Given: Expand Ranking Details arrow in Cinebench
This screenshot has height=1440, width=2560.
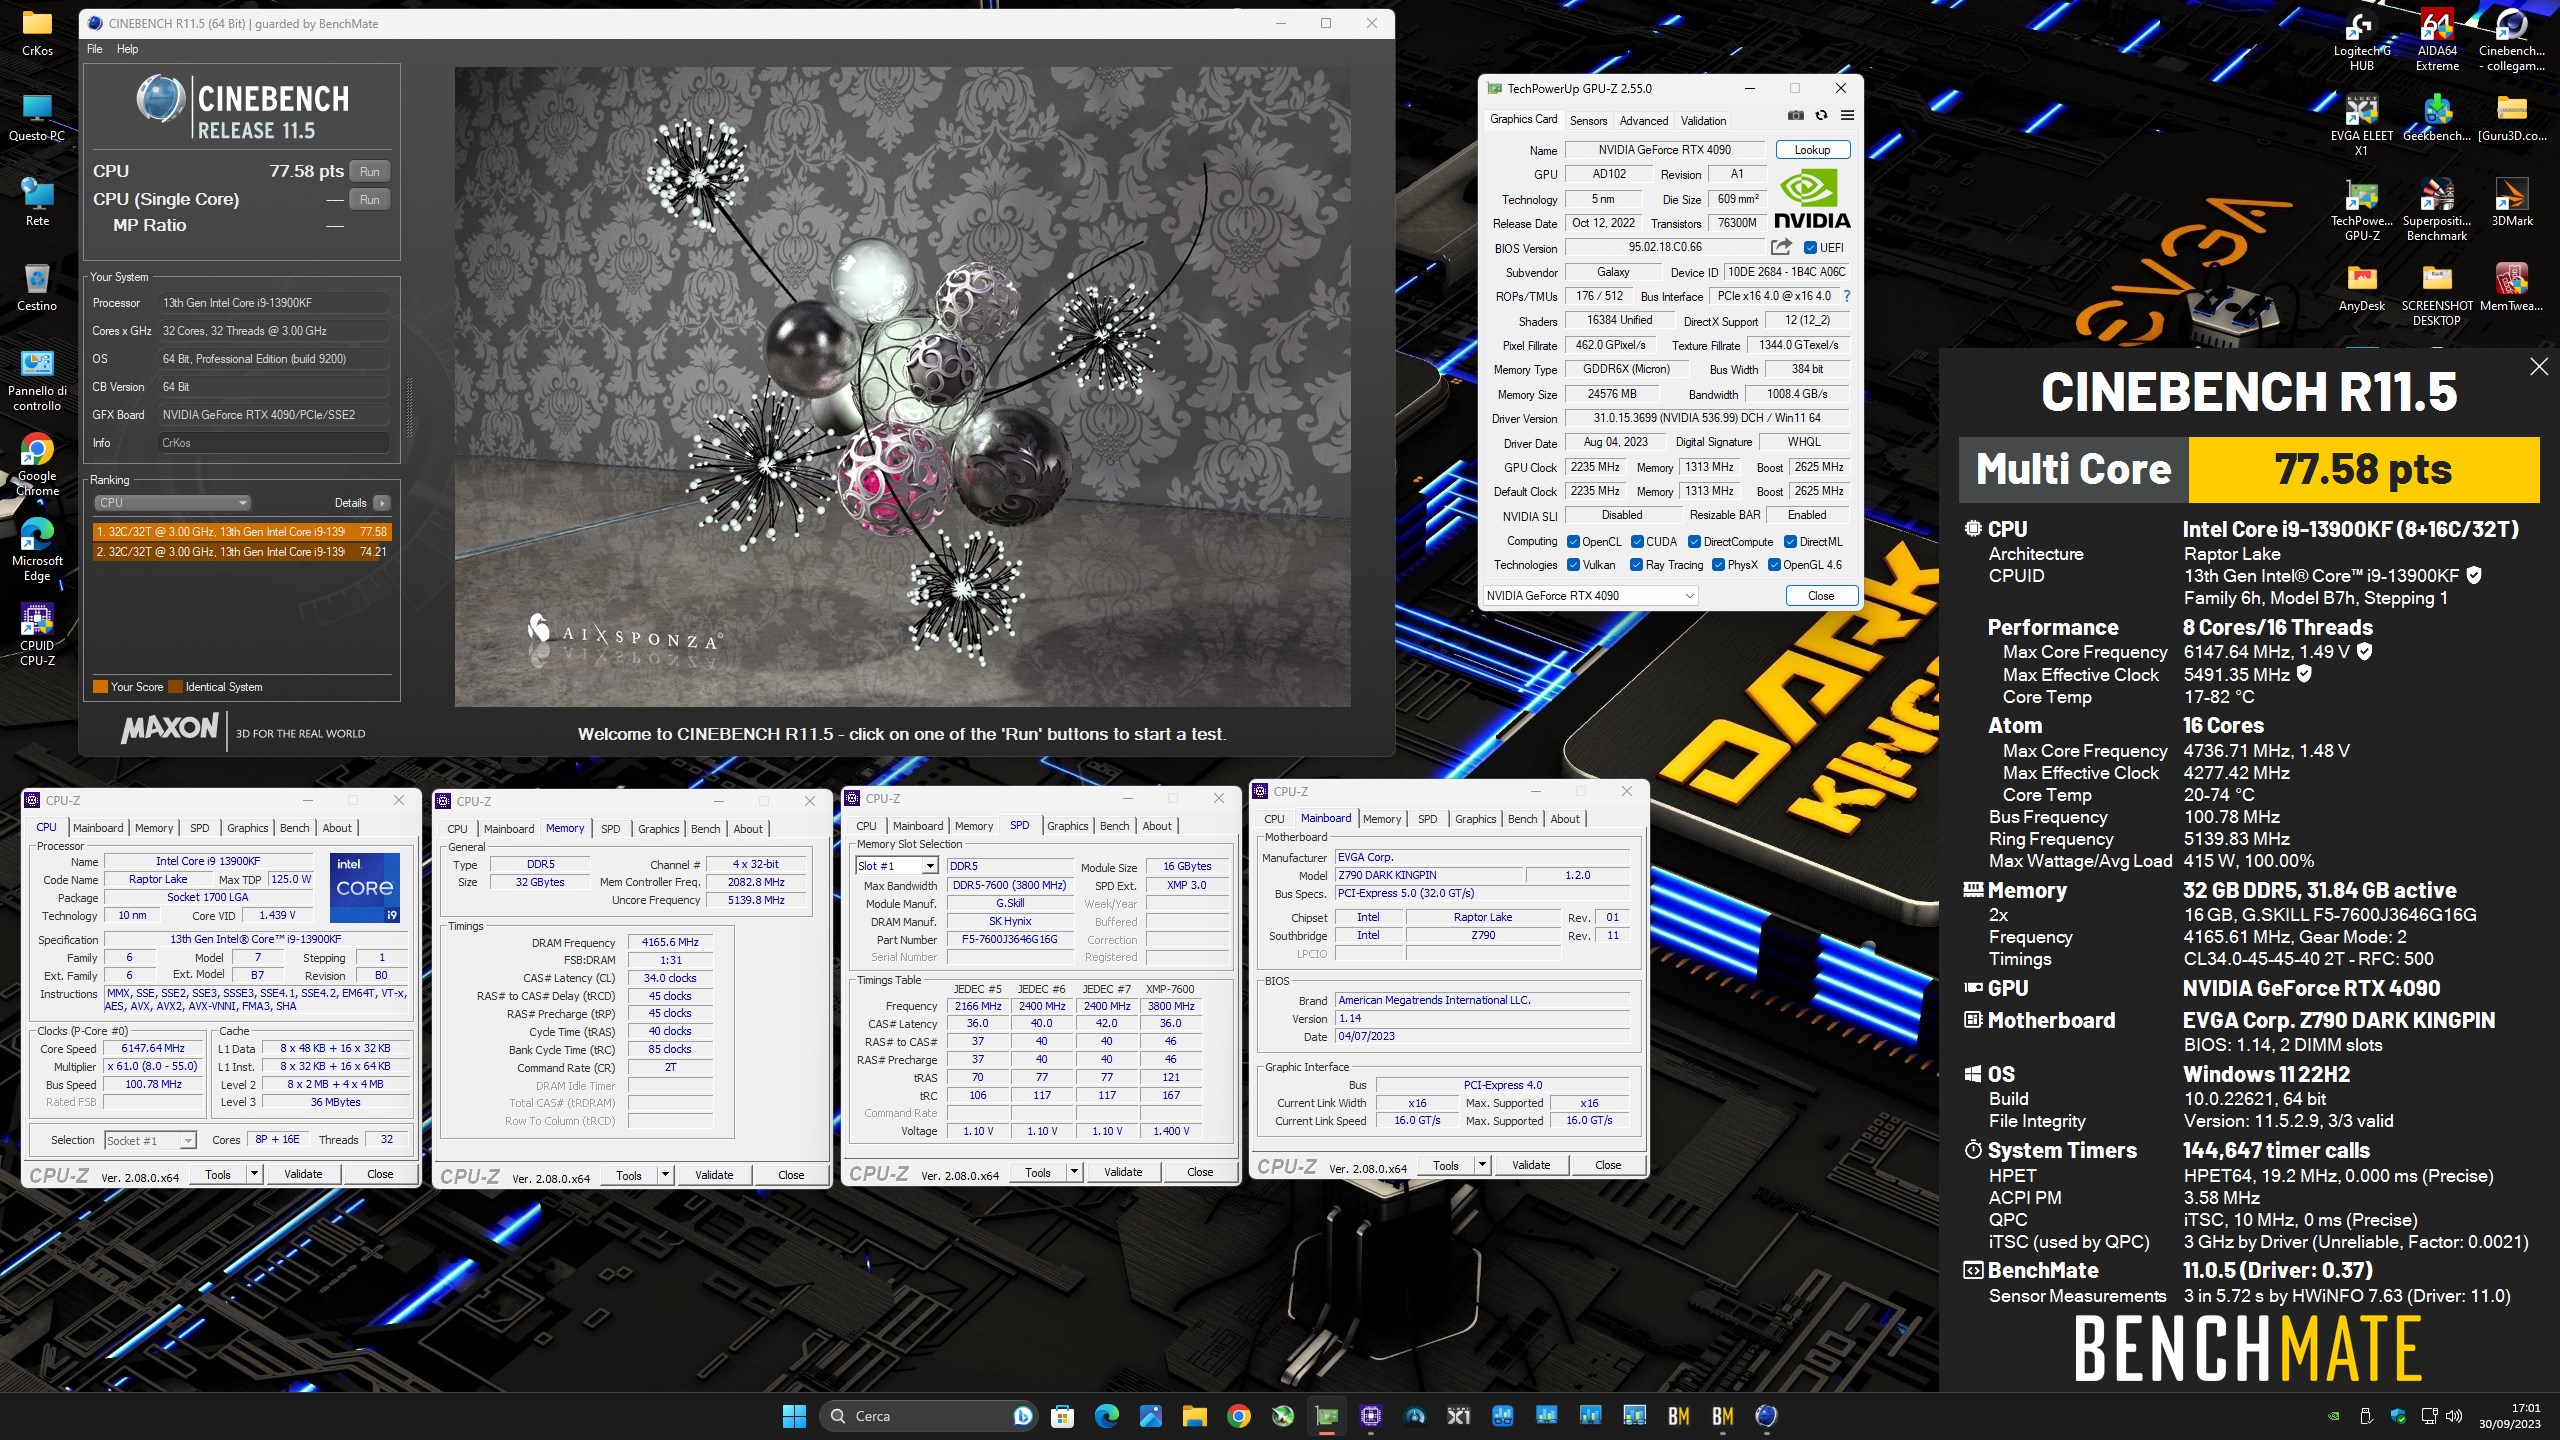Looking at the screenshot, I should coord(382,503).
